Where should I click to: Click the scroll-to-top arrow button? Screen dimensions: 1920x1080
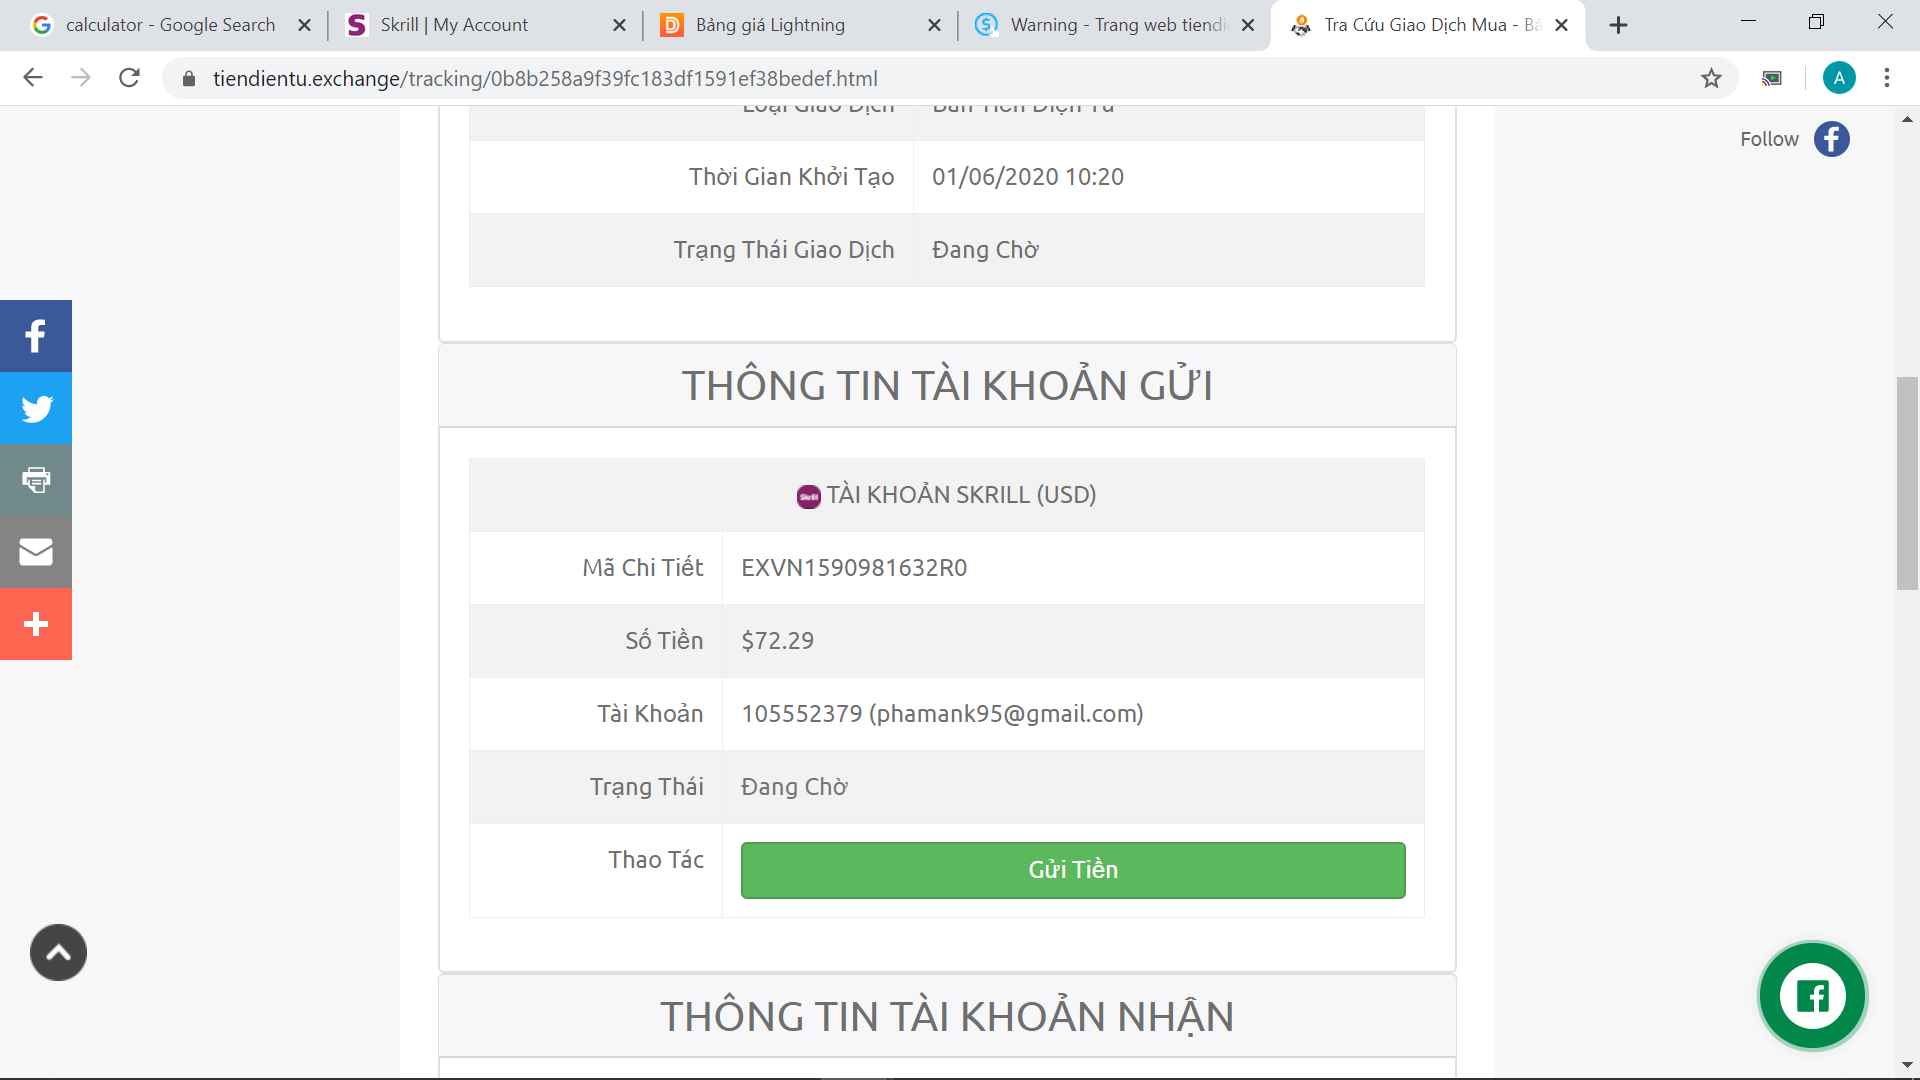pos(58,952)
